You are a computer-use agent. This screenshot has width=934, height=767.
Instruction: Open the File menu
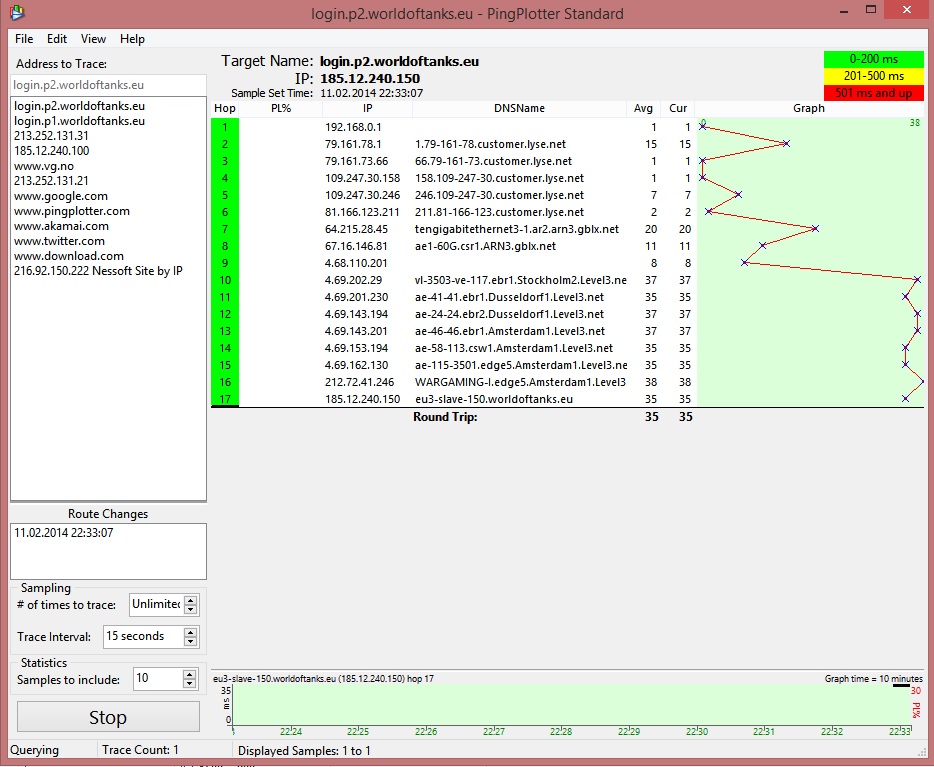[24, 39]
